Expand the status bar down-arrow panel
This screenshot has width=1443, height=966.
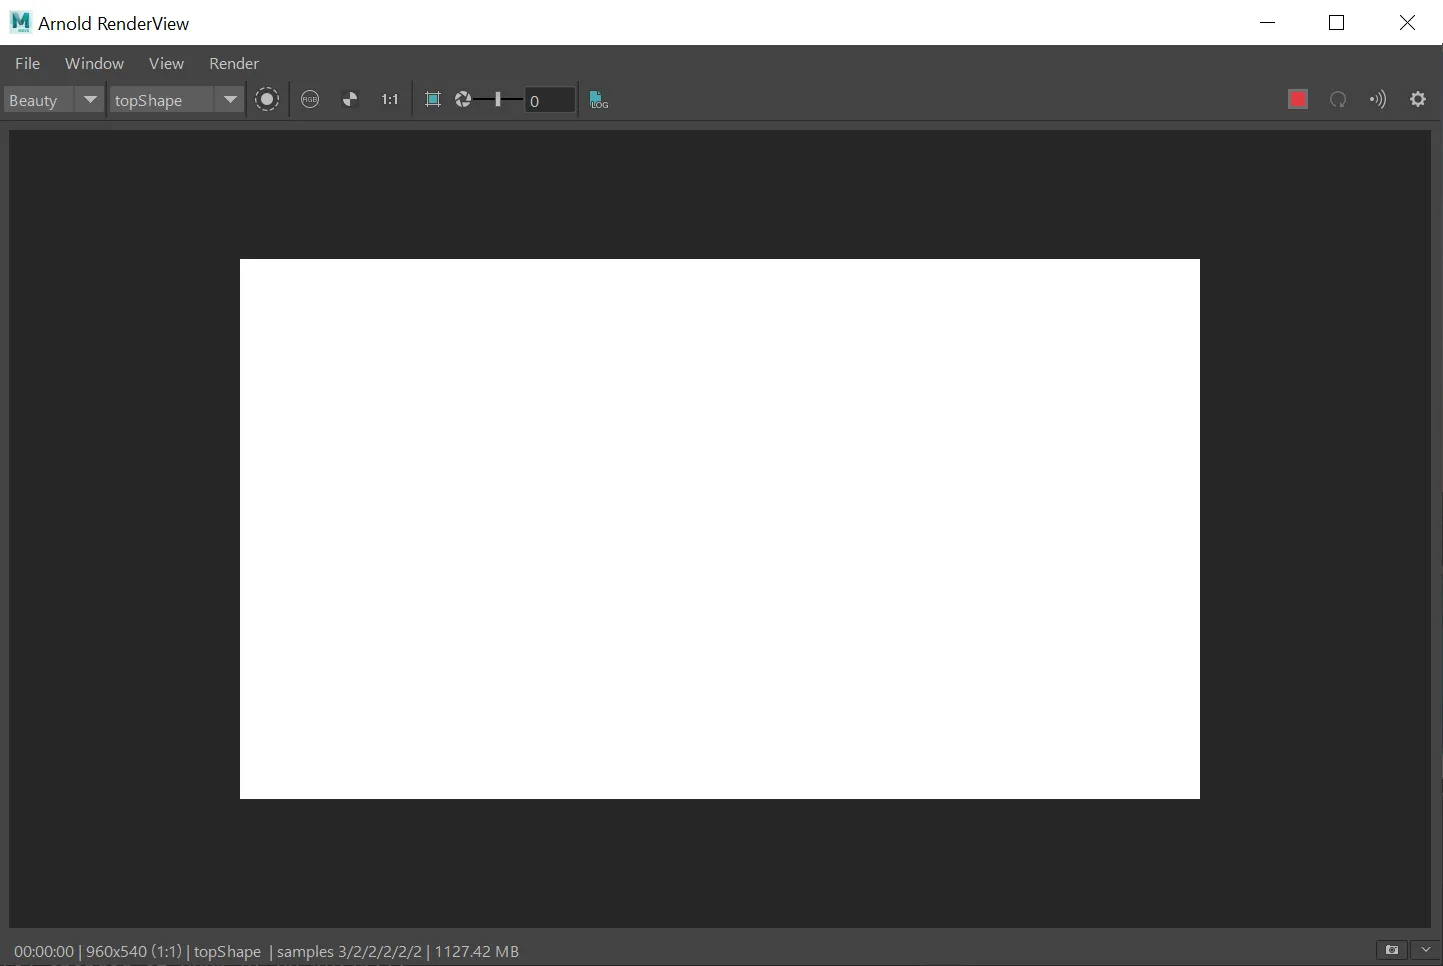[1425, 950]
